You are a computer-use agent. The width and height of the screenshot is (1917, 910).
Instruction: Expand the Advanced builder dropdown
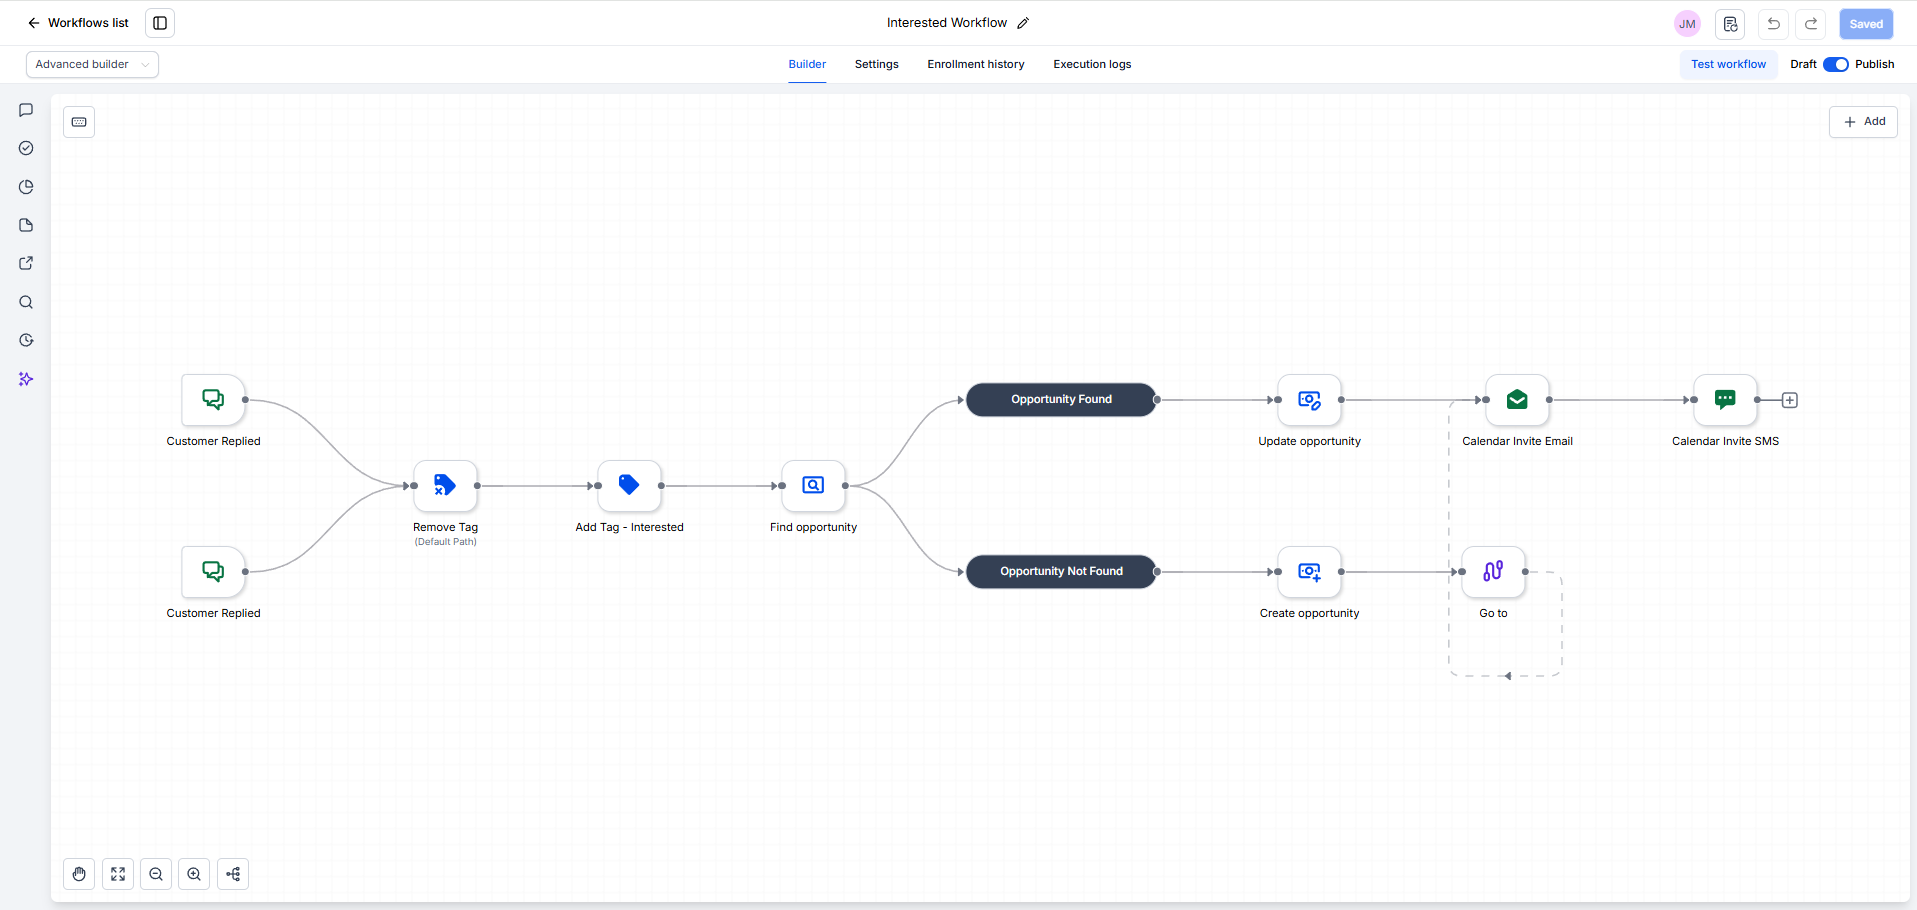tap(92, 64)
